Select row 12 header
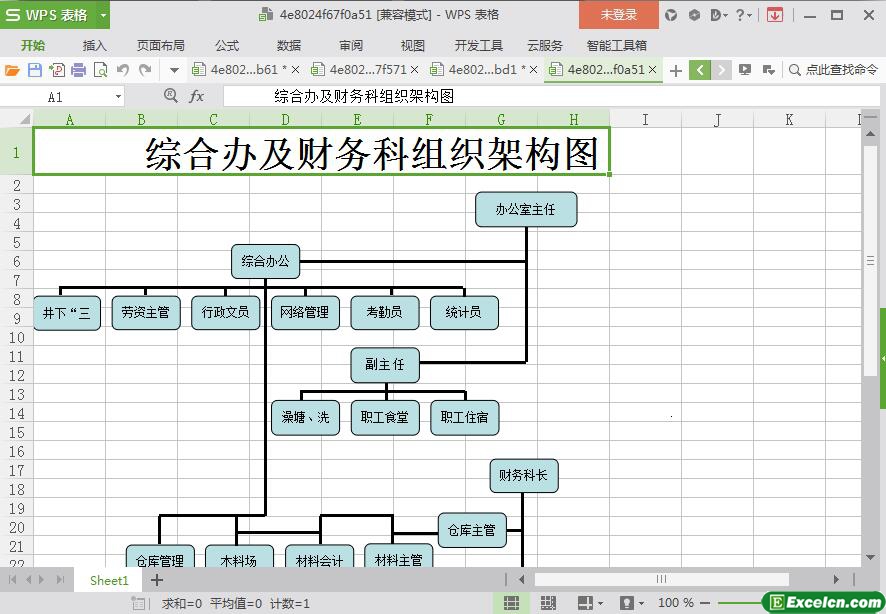886x614 pixels. (16, 376)
